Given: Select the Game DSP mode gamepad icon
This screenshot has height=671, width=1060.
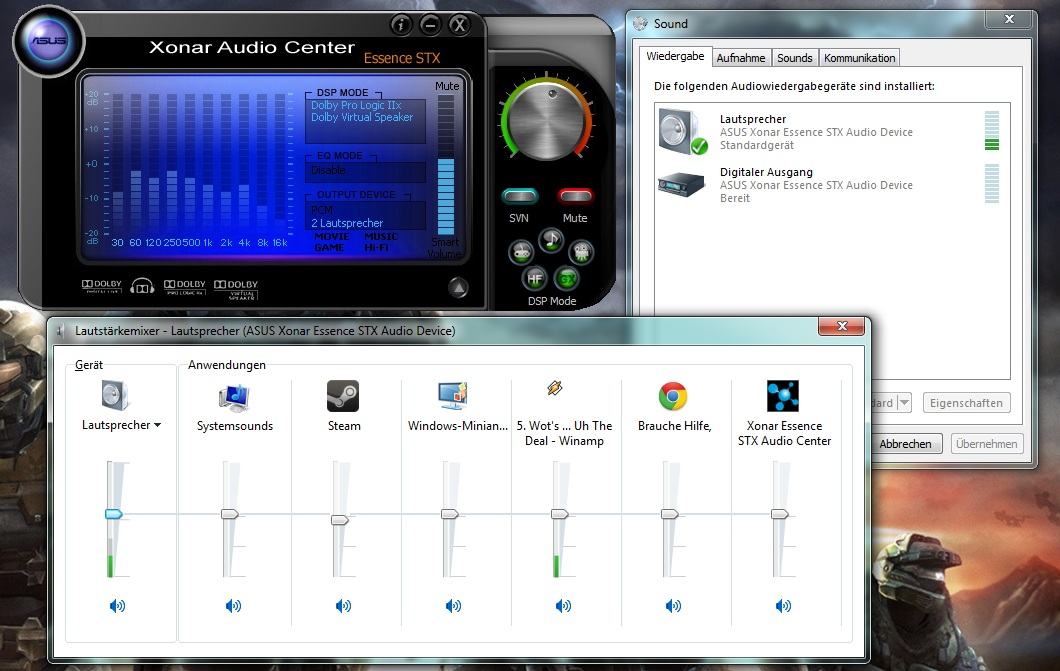Looking at the screenshot, I should (x=521, y=253).
